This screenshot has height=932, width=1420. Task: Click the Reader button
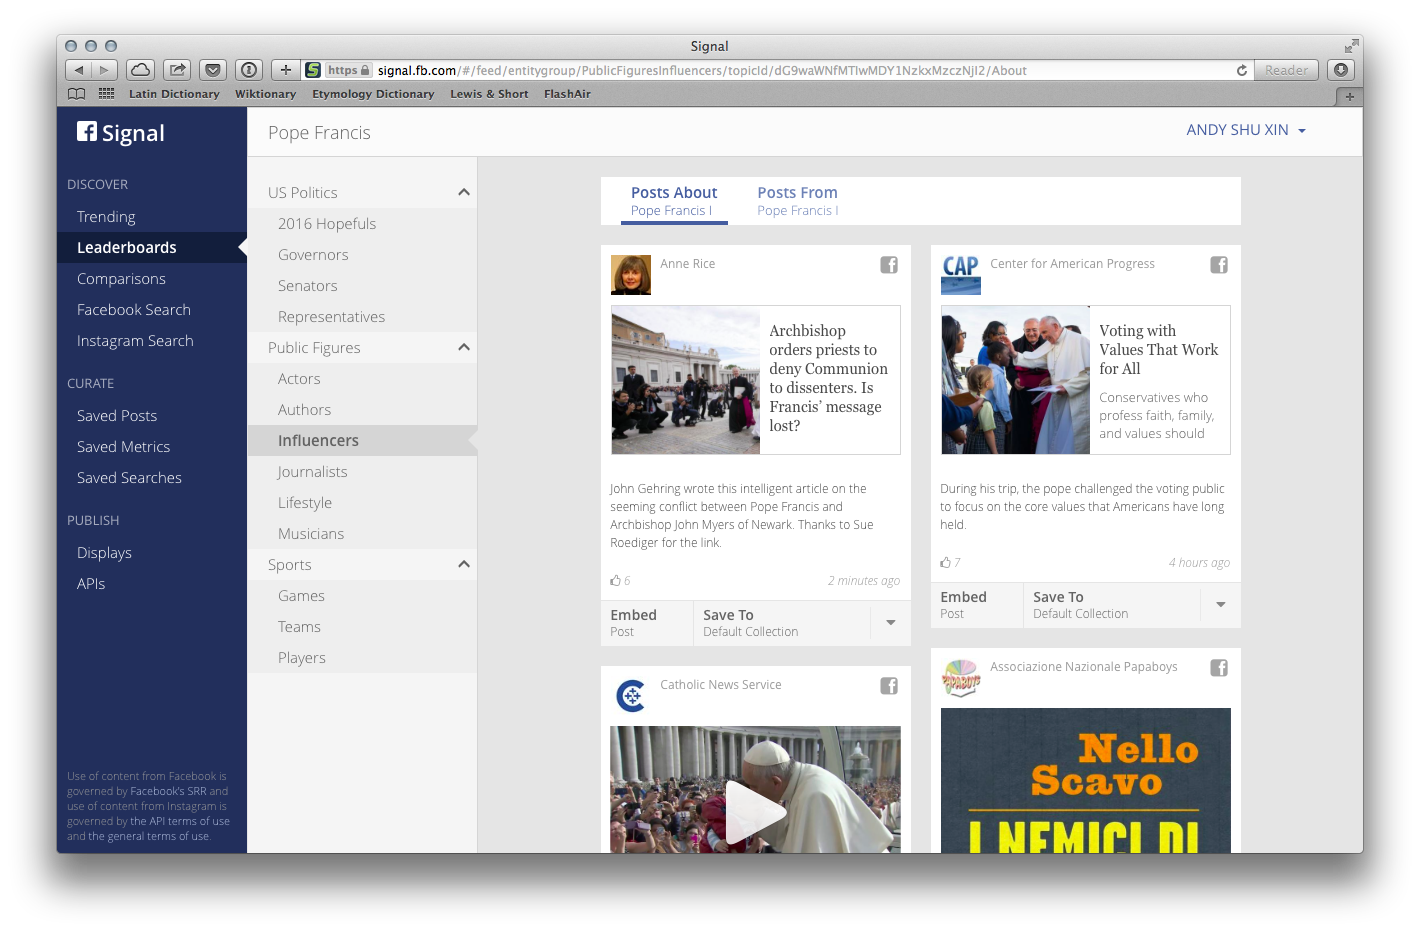[x=1286, y=70]
